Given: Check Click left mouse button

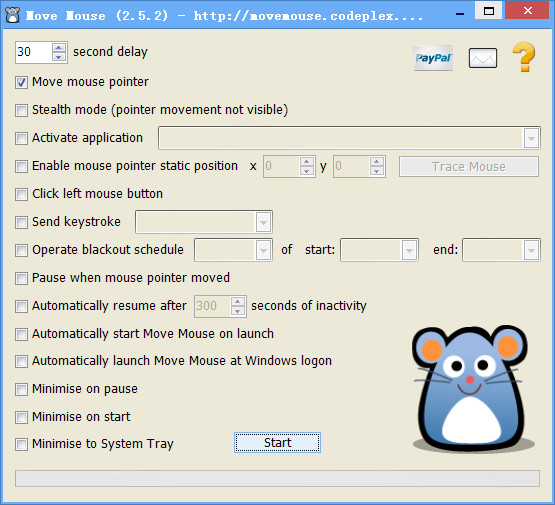Looking at the screenshot, I should [21, 194].
